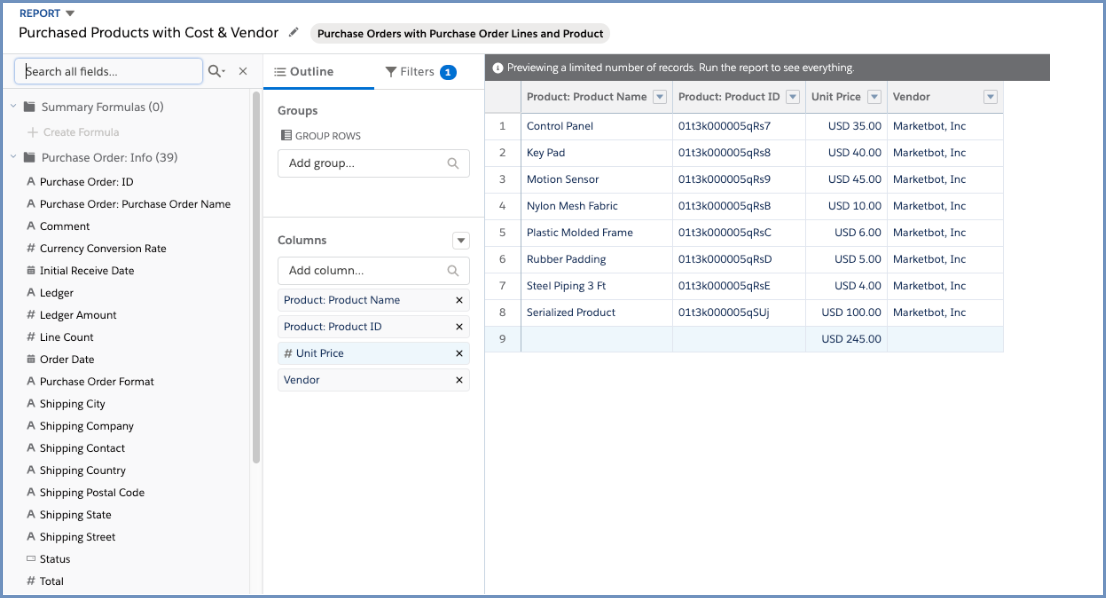
Task: Select Order Date field
Action: point(67,360)
